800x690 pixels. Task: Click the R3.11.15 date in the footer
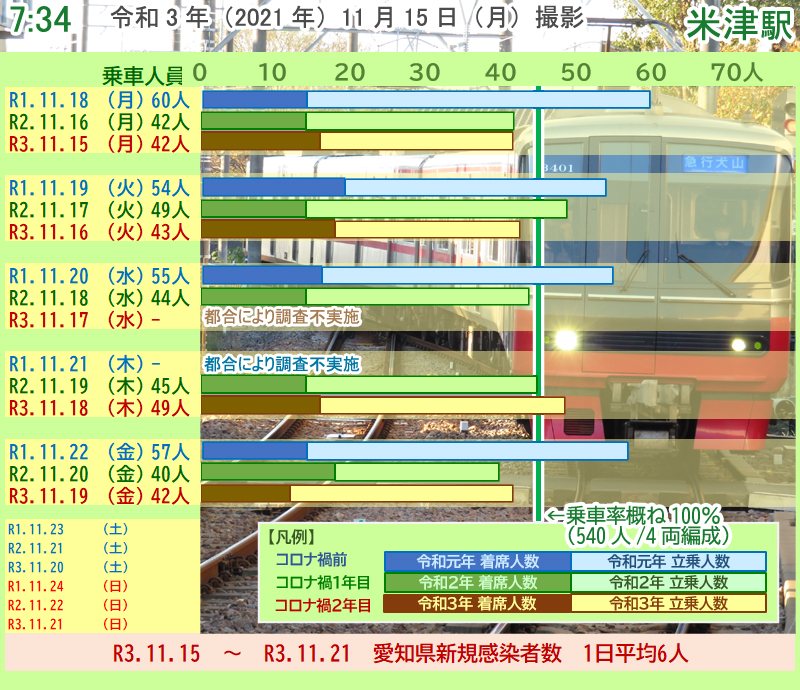[x=157, y=654]
